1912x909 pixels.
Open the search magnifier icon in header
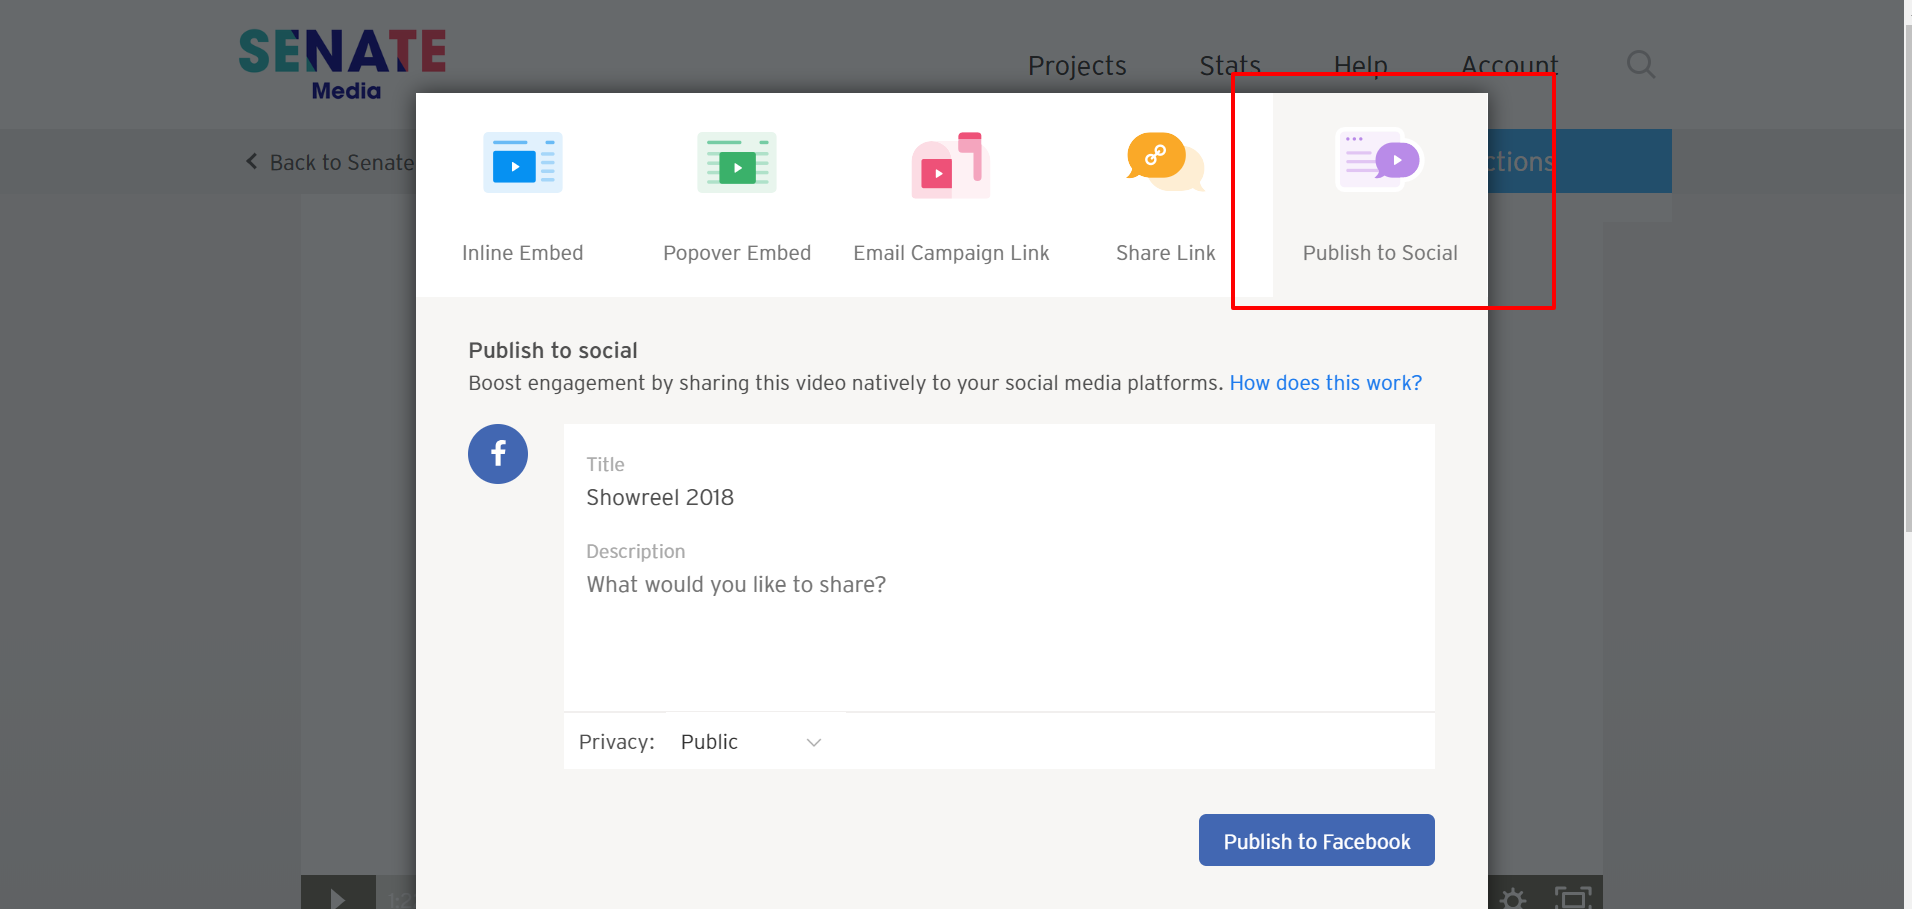(1641, 65)
